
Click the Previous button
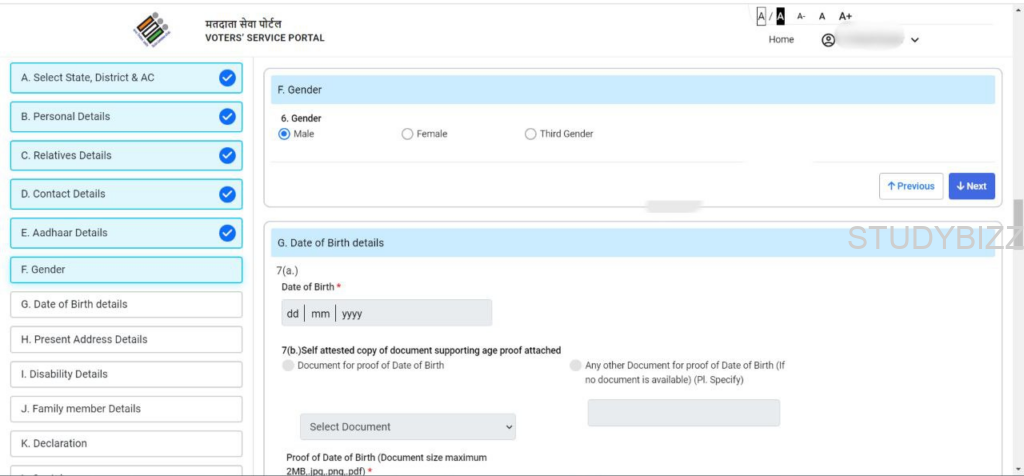tap(910, 186)
